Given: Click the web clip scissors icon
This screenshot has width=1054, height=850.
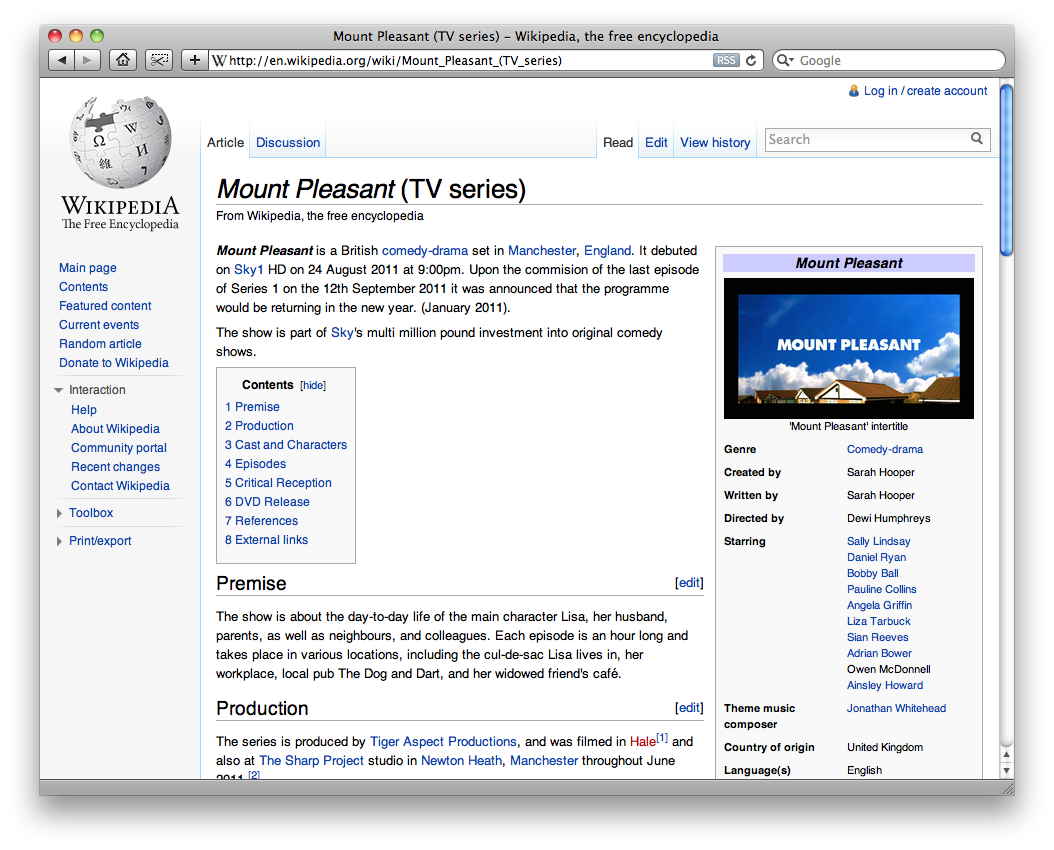Looking at the screenshot, I should click(159, 60).
